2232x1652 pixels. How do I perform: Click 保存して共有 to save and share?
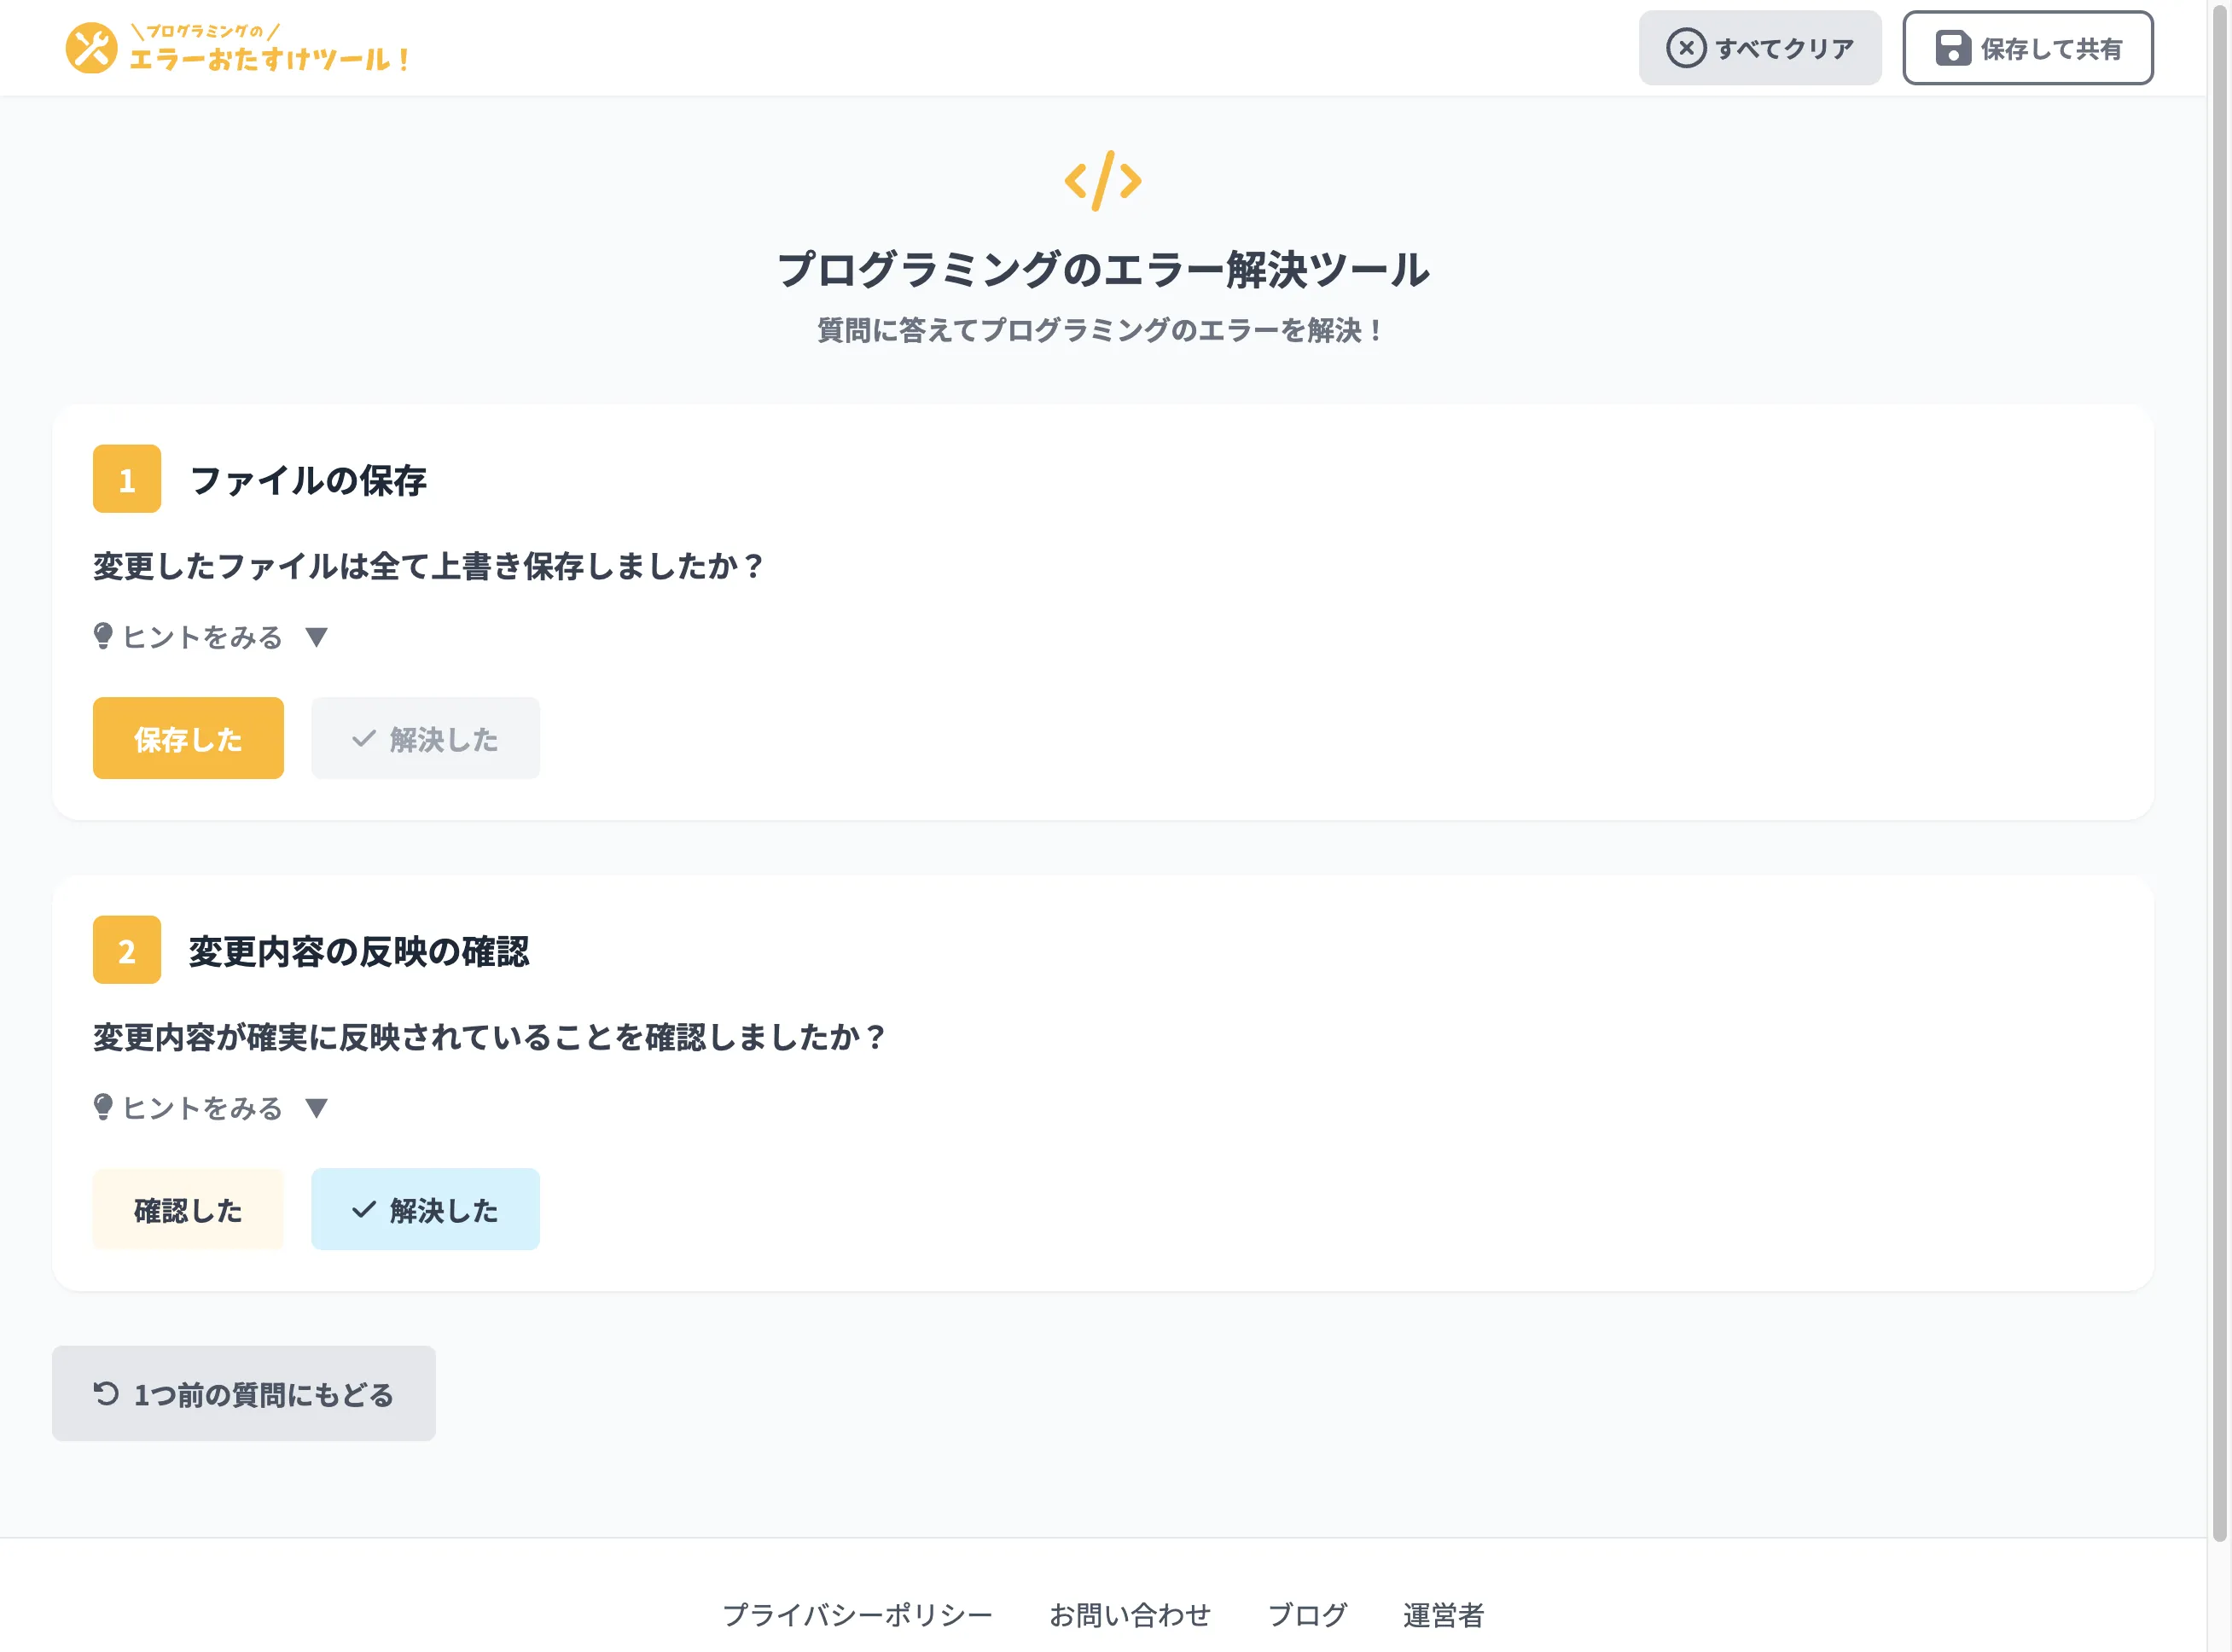coord(2028,47)
